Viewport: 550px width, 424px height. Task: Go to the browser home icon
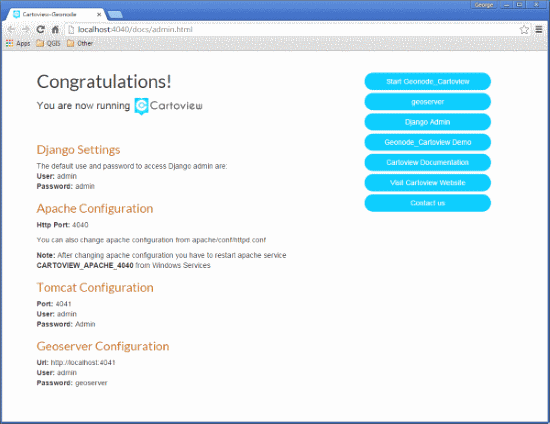55,29
